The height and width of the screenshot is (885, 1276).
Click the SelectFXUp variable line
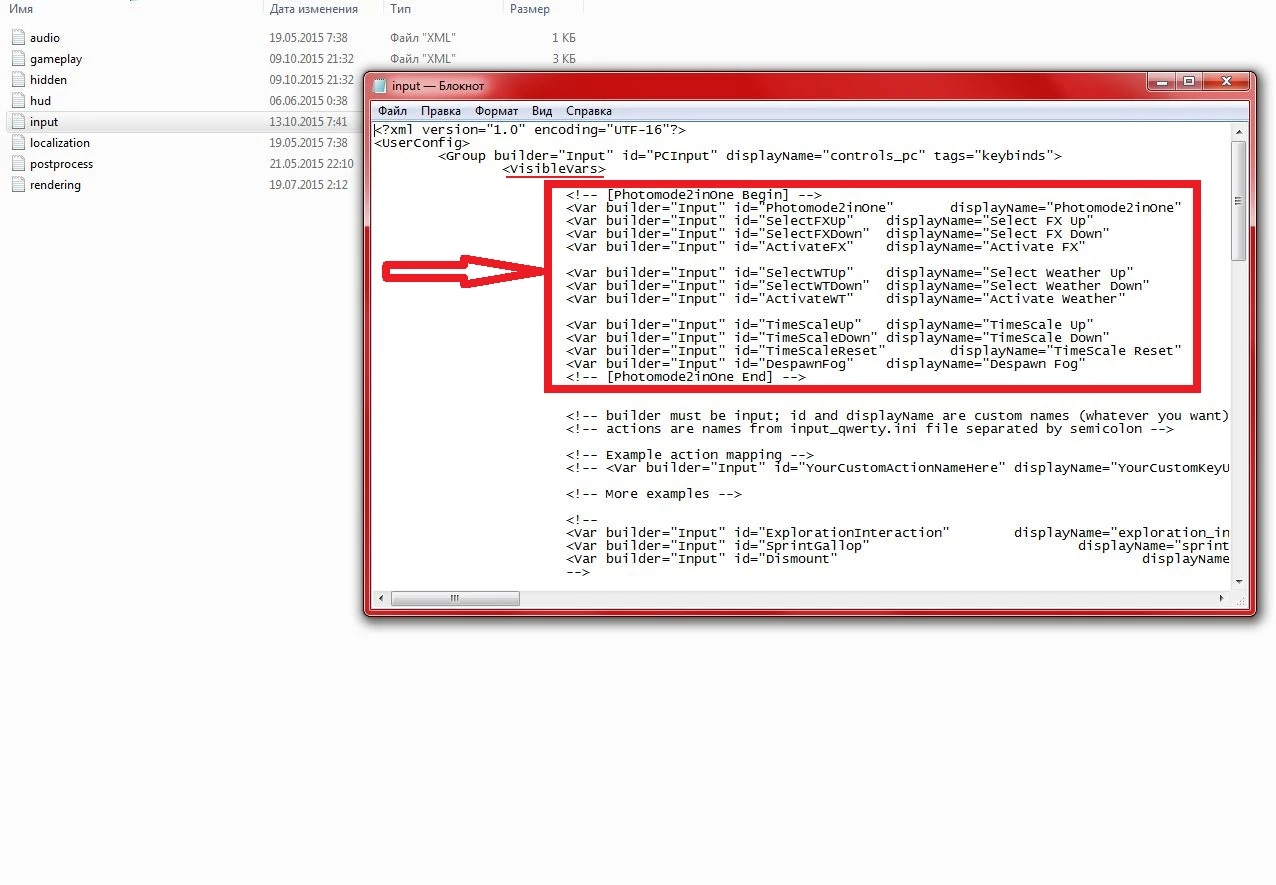[830, 221]
